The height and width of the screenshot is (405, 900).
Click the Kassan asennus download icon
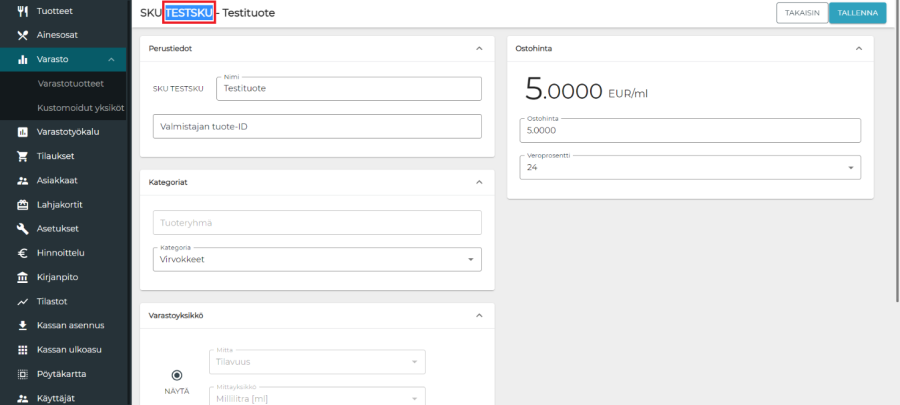(22, 326)
